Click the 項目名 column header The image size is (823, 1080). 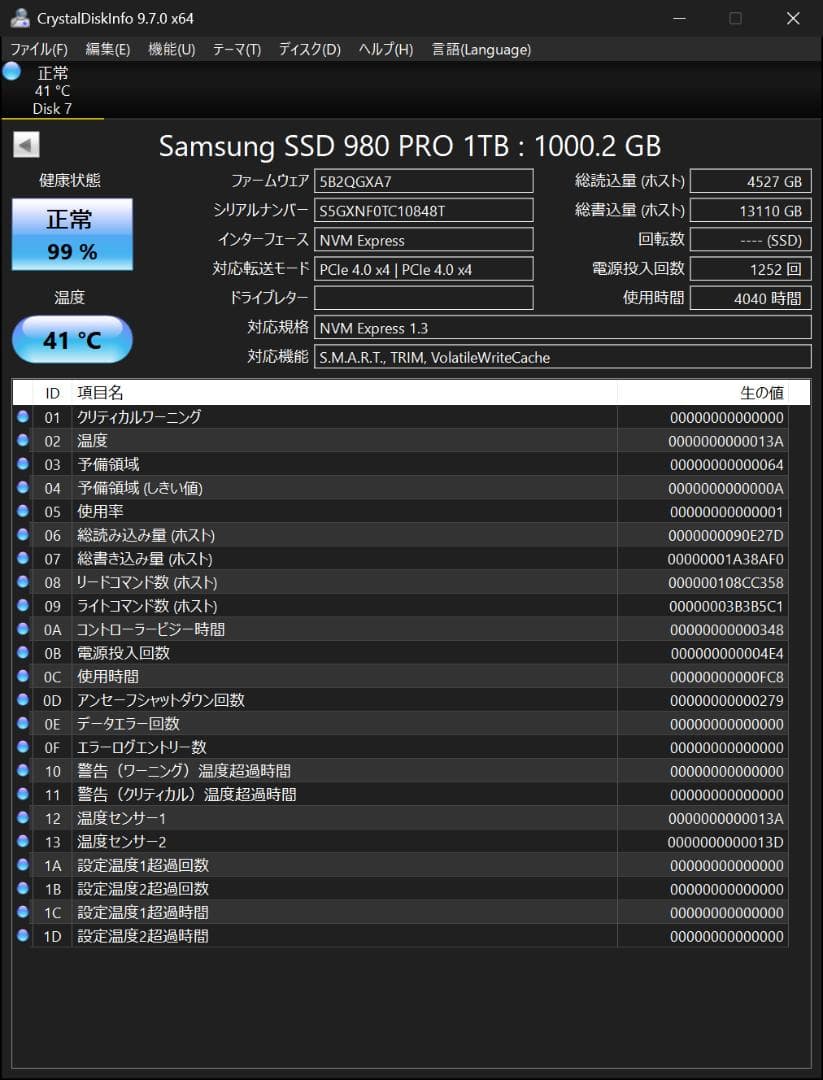point(344,393)
